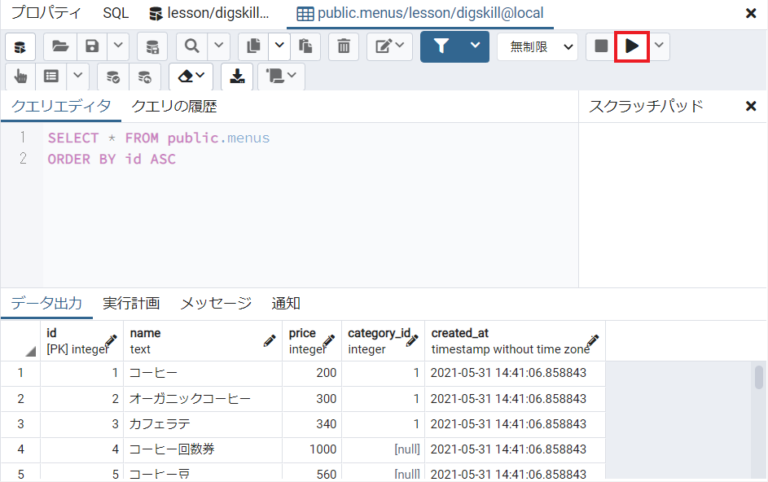Screen dimensions: 768x482
Task: Open the row limit 無制限 dropdown
Action: click(x=539, y=46)
